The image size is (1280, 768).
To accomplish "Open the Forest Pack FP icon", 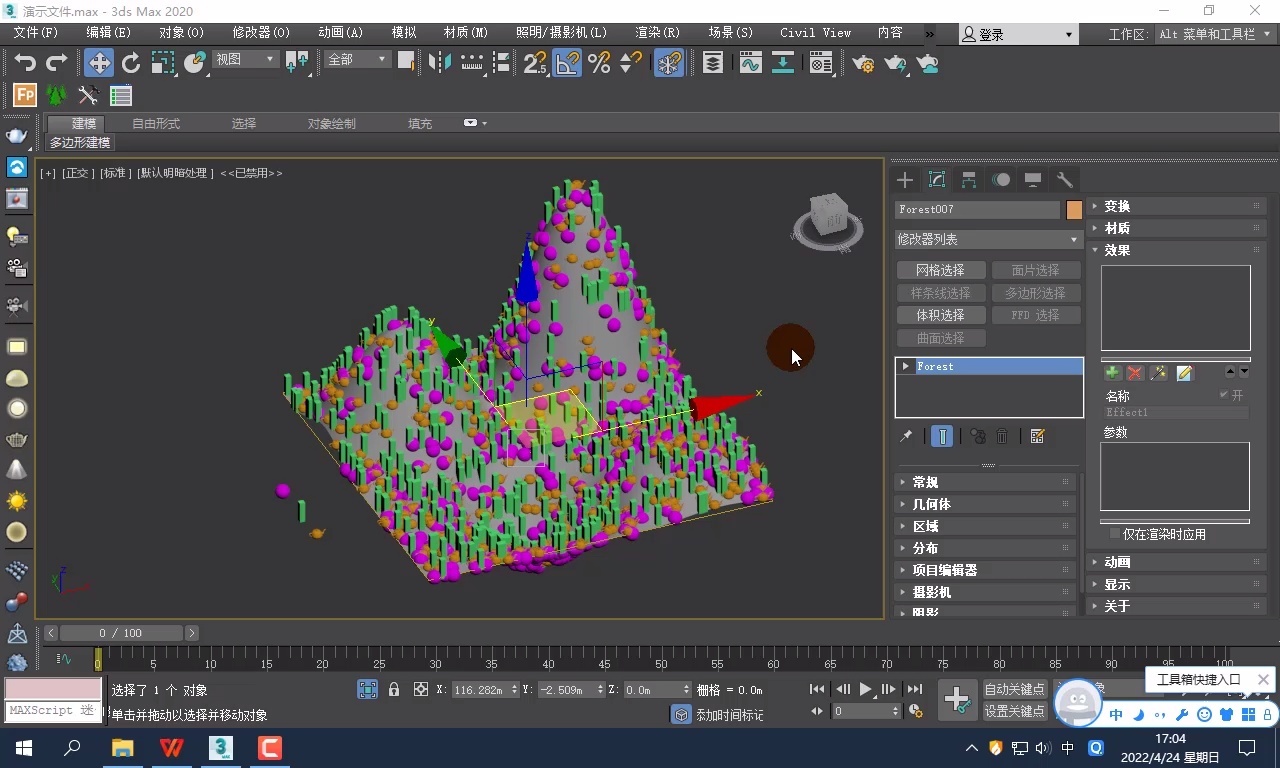I will tap(24, 96).
